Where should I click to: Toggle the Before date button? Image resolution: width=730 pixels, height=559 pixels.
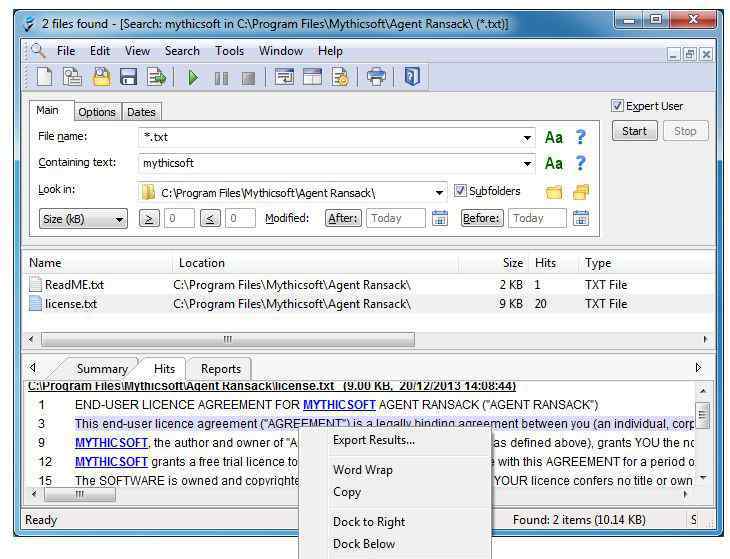click(482, 218)
